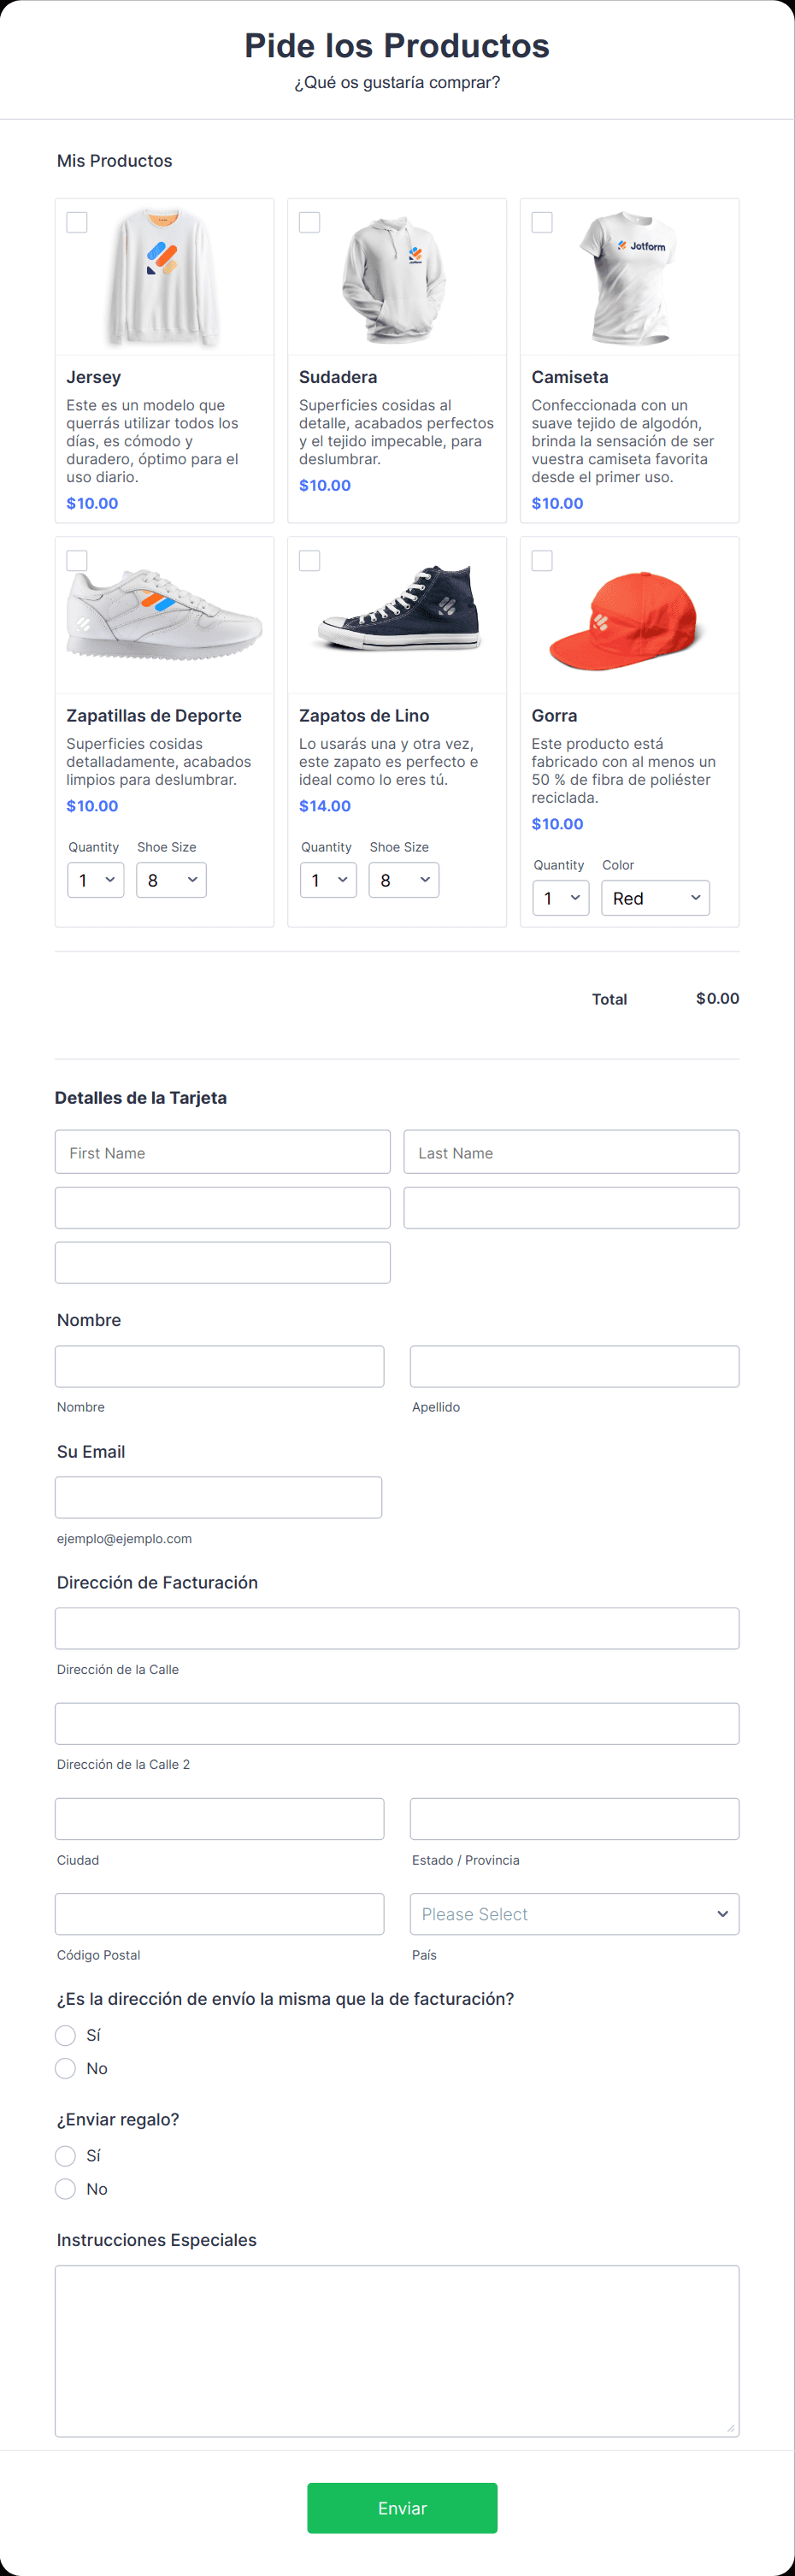Click the white Zapatillas de Deporte image

(164, 614)
